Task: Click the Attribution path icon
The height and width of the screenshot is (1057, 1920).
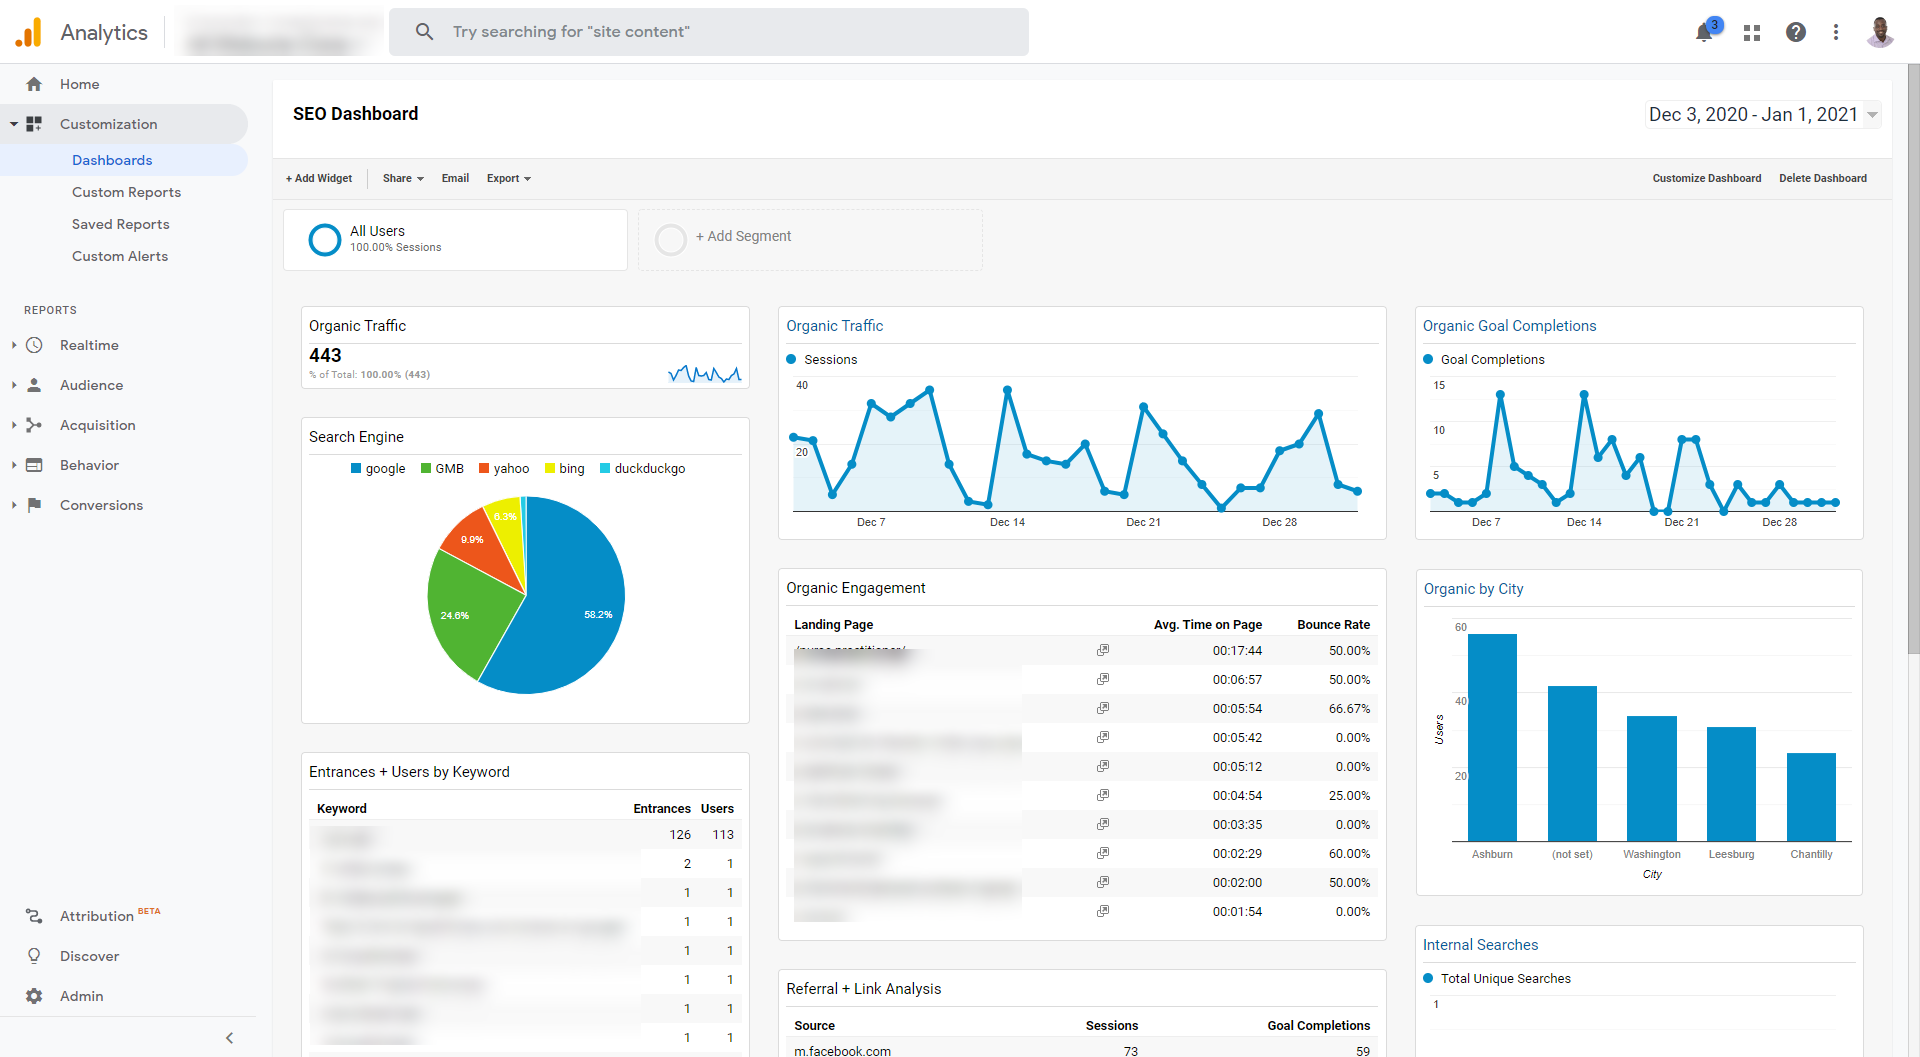Action: click(34, 916)
